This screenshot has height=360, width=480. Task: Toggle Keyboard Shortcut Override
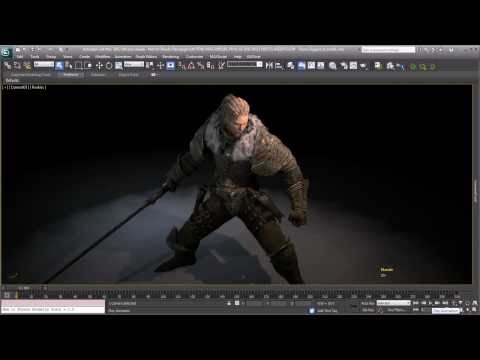[x=170, y=66]
